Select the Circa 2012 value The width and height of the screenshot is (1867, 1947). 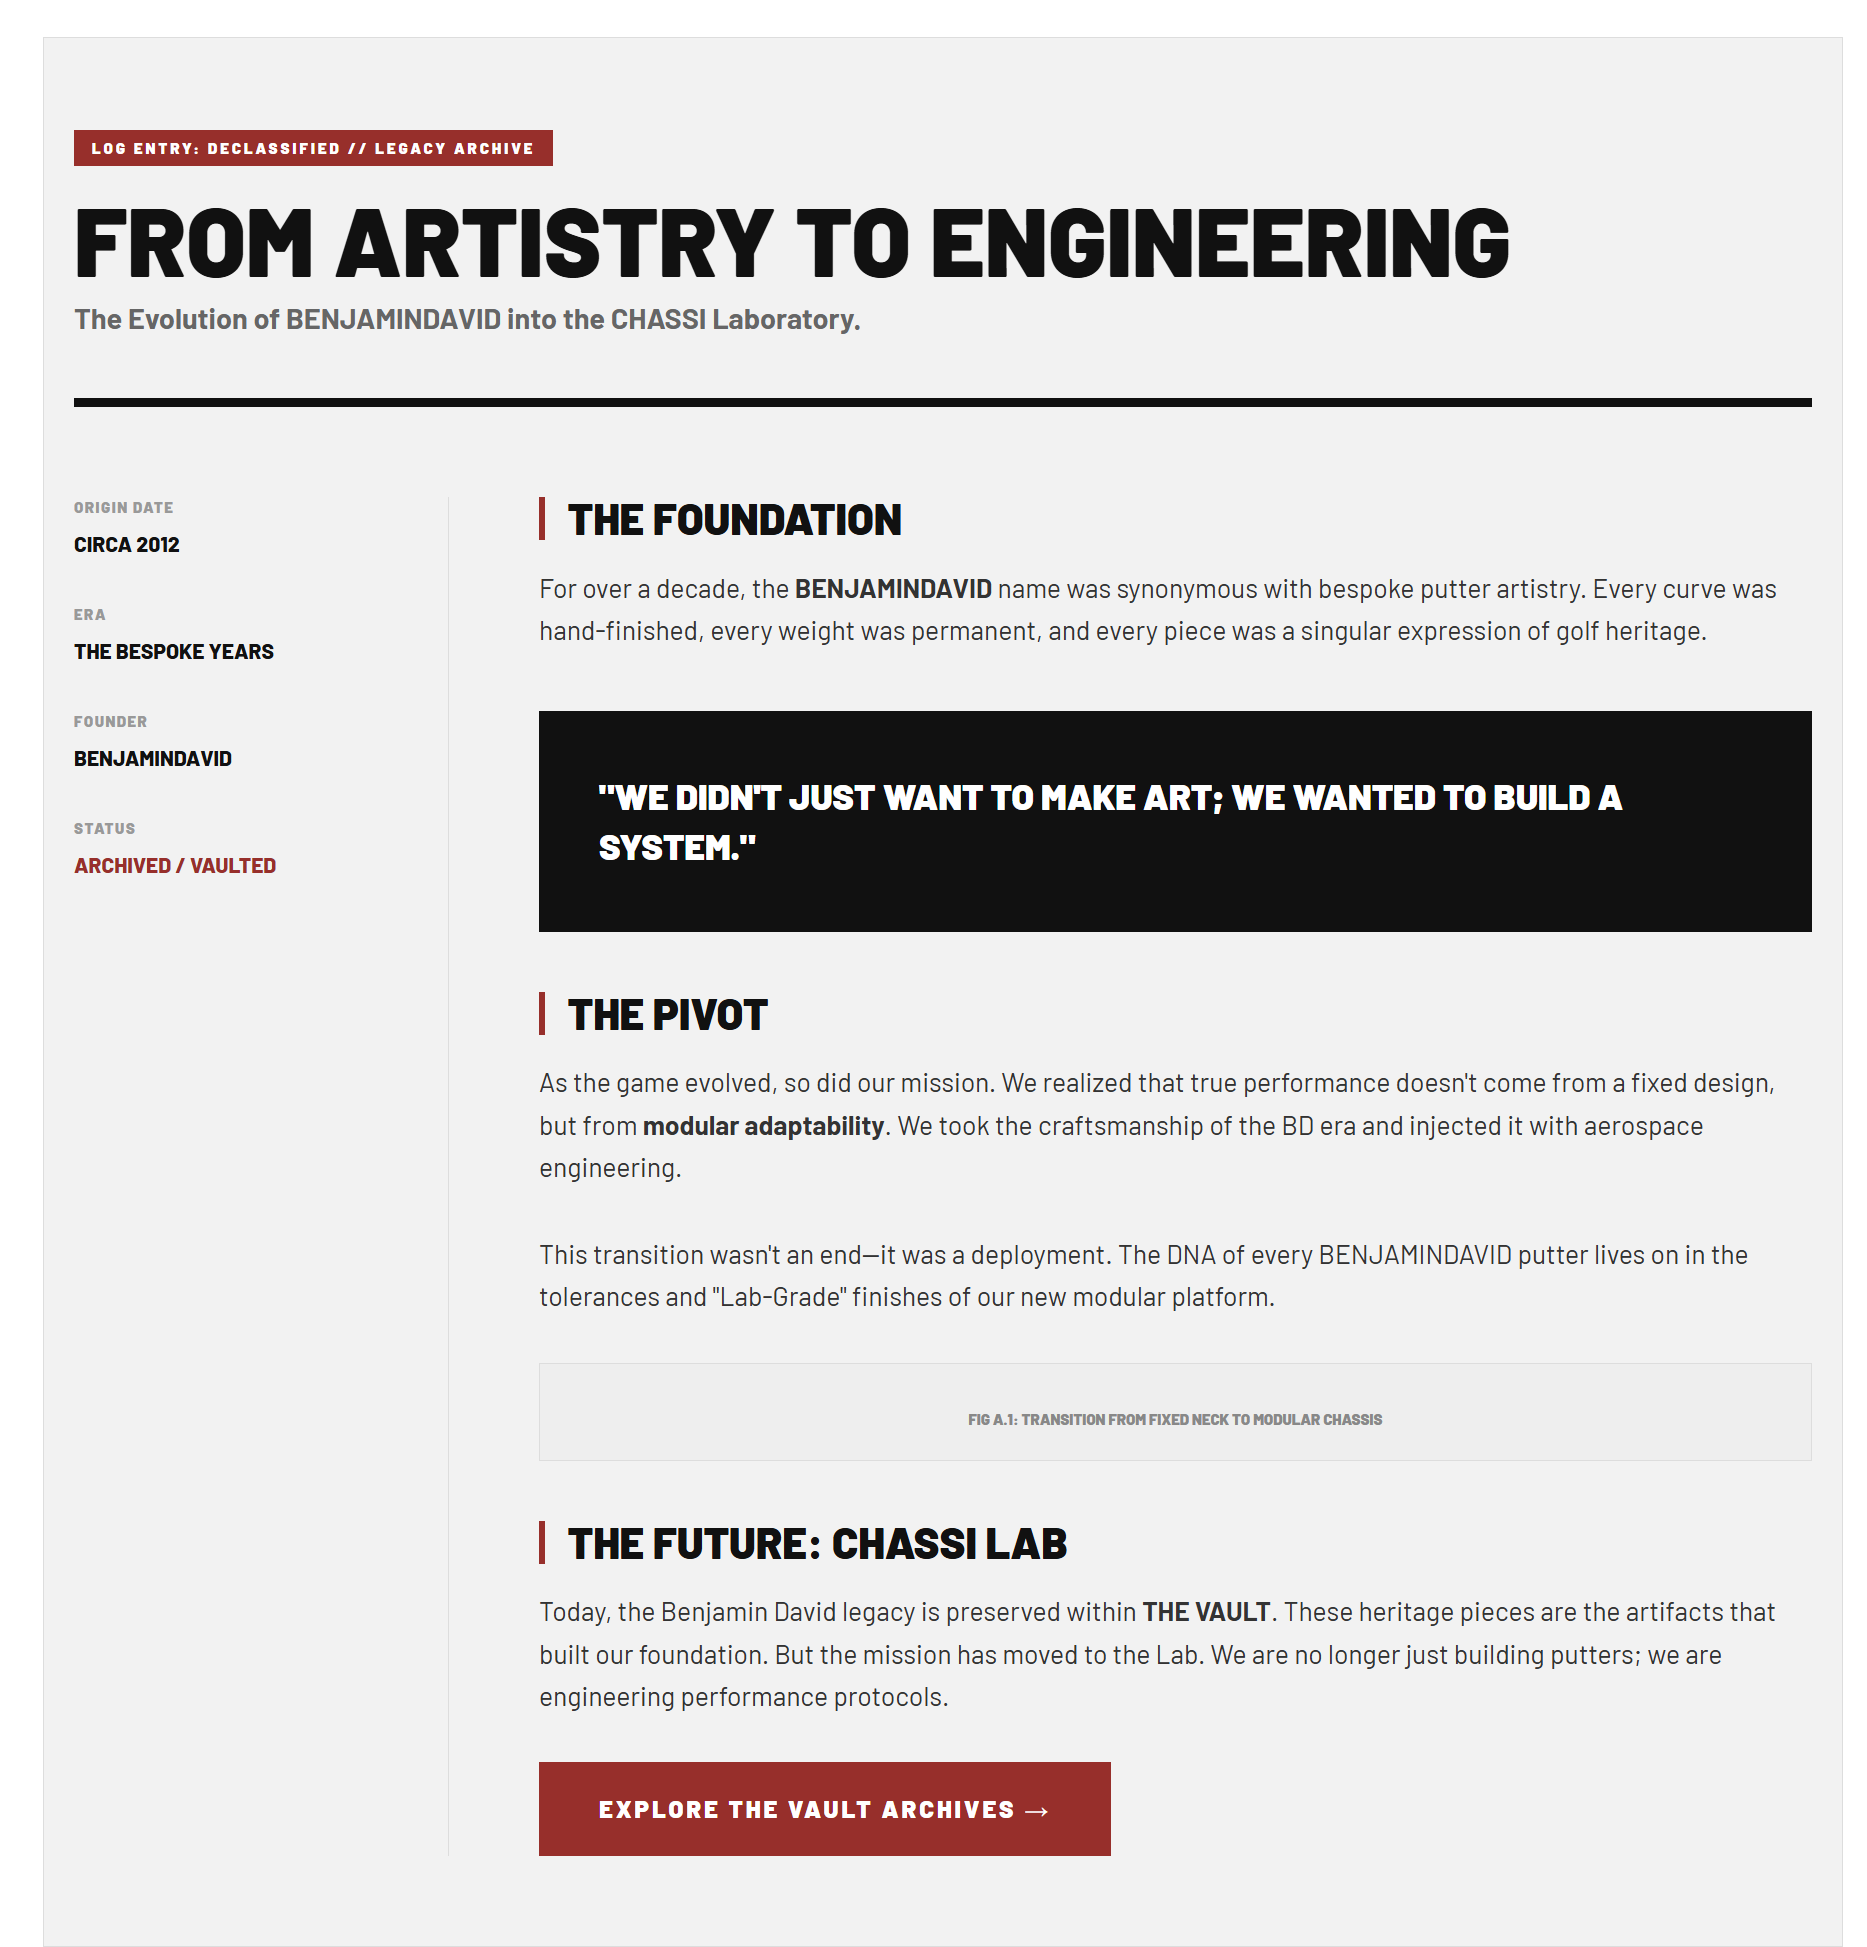tap(127, 545)
